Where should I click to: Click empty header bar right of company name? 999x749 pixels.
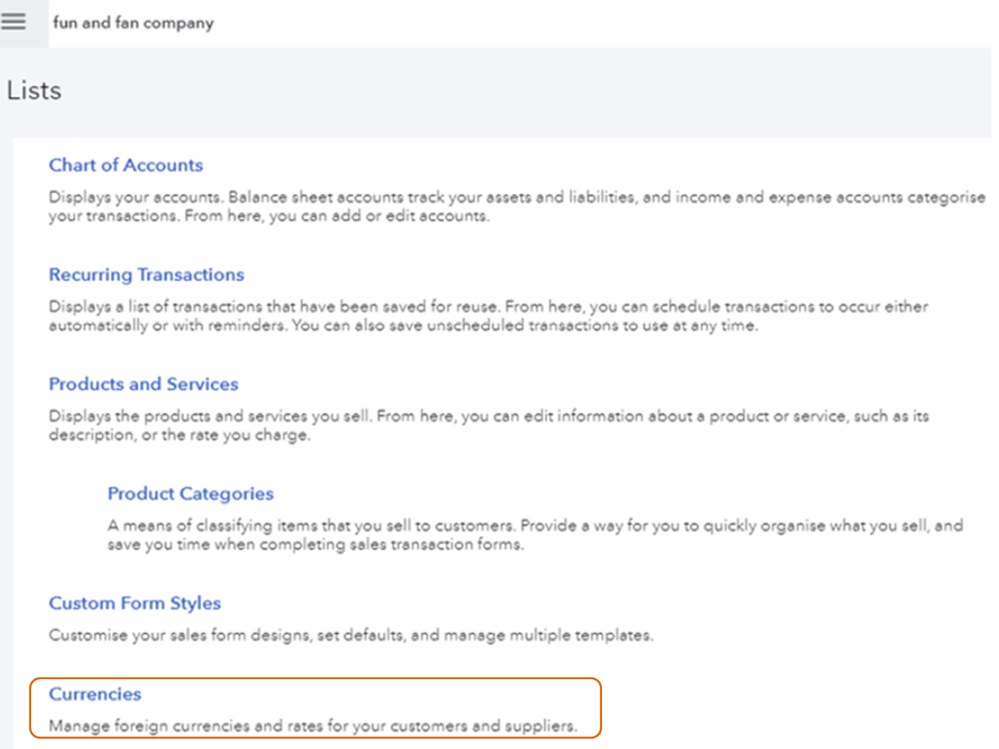point(600,22)
